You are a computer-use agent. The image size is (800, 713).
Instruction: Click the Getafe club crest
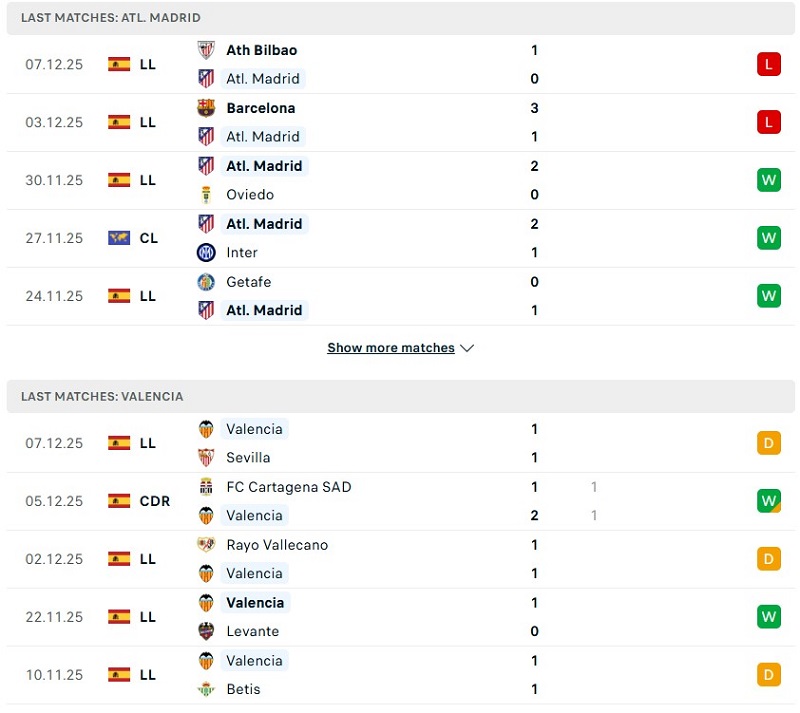tap(206, 282)
